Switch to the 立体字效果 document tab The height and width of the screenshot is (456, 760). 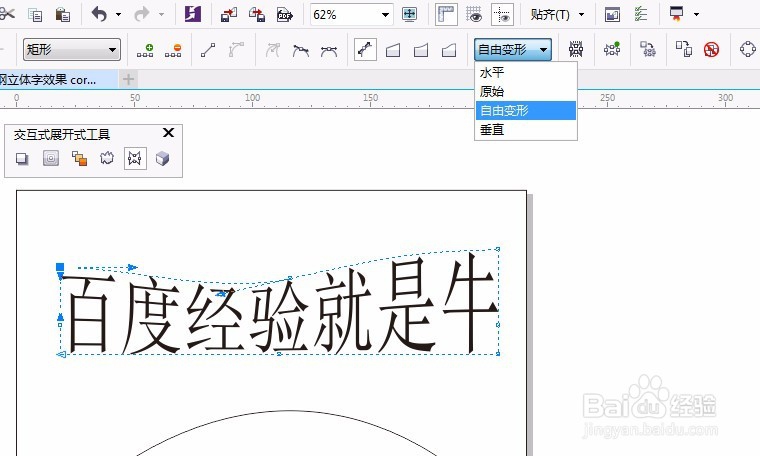pos(58,79)
